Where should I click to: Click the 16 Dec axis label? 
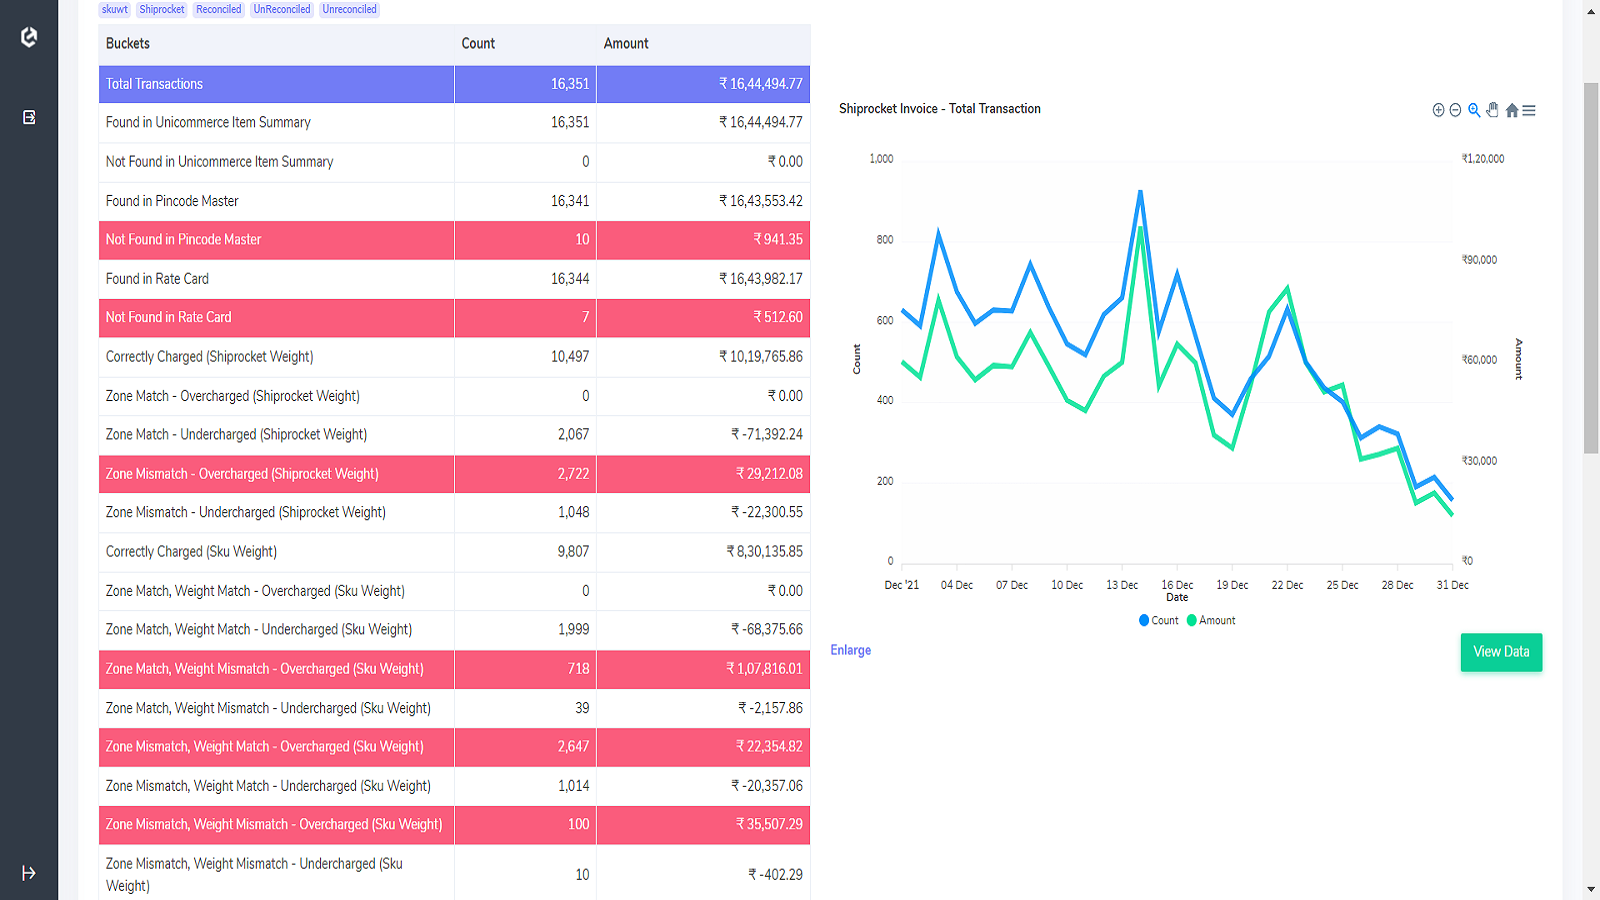pyautogui.click(x=1177, y=585)
